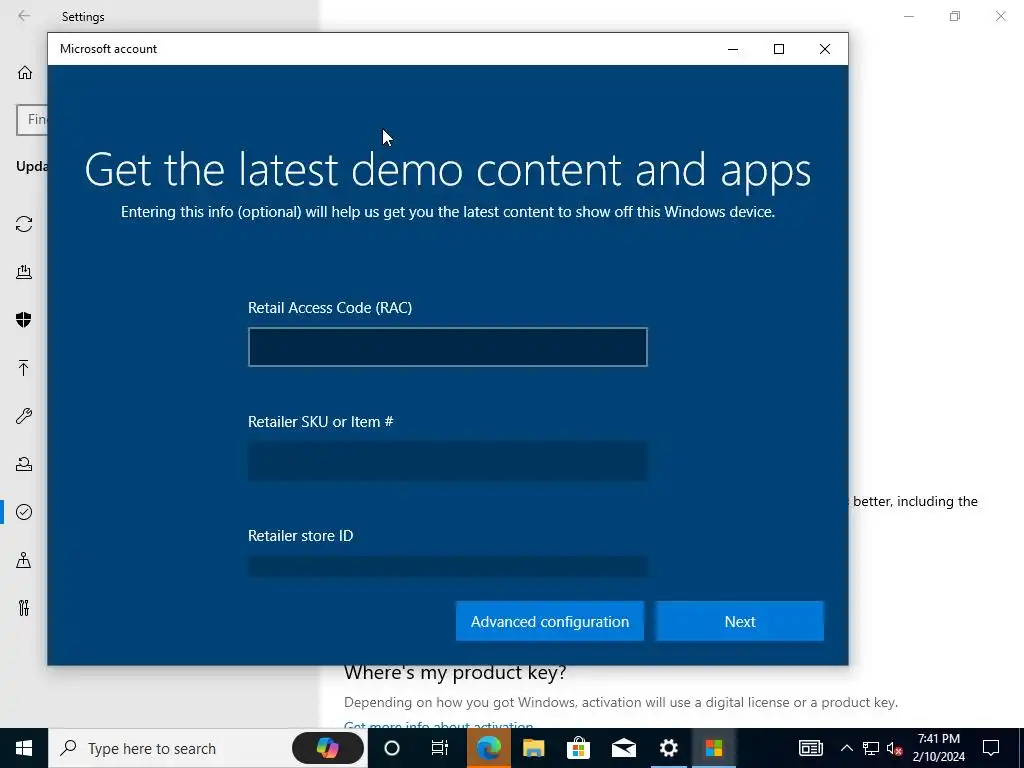
Task: Open Windows Security shield icon
Action: pyautogui.click(x=24, y=319)
